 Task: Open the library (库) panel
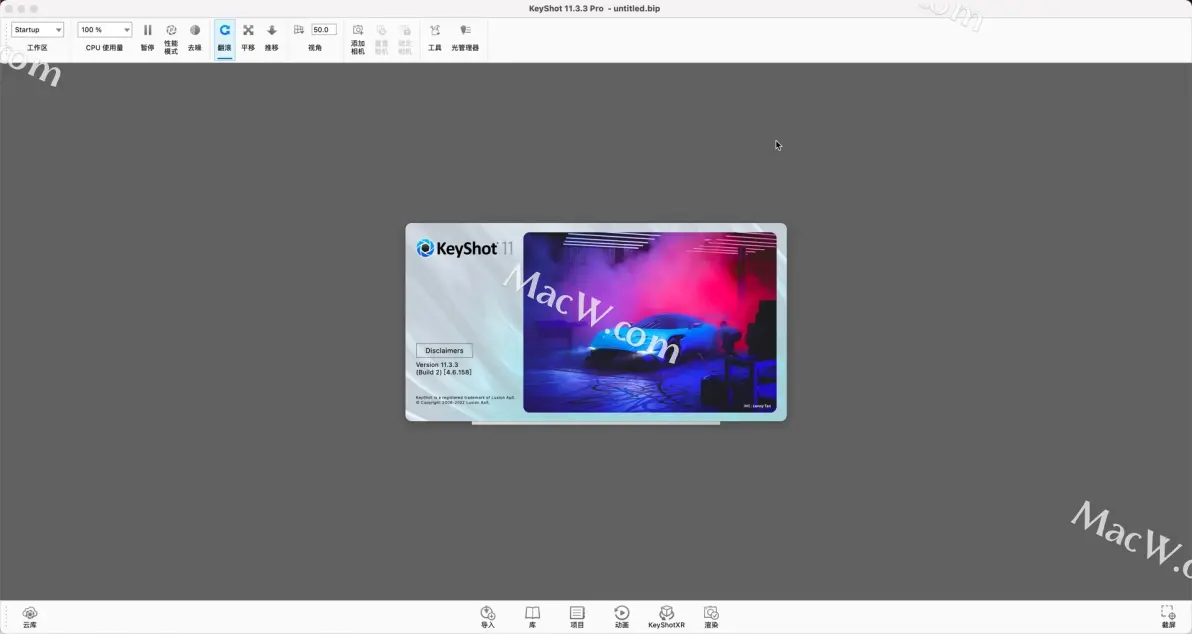point(532,617)
